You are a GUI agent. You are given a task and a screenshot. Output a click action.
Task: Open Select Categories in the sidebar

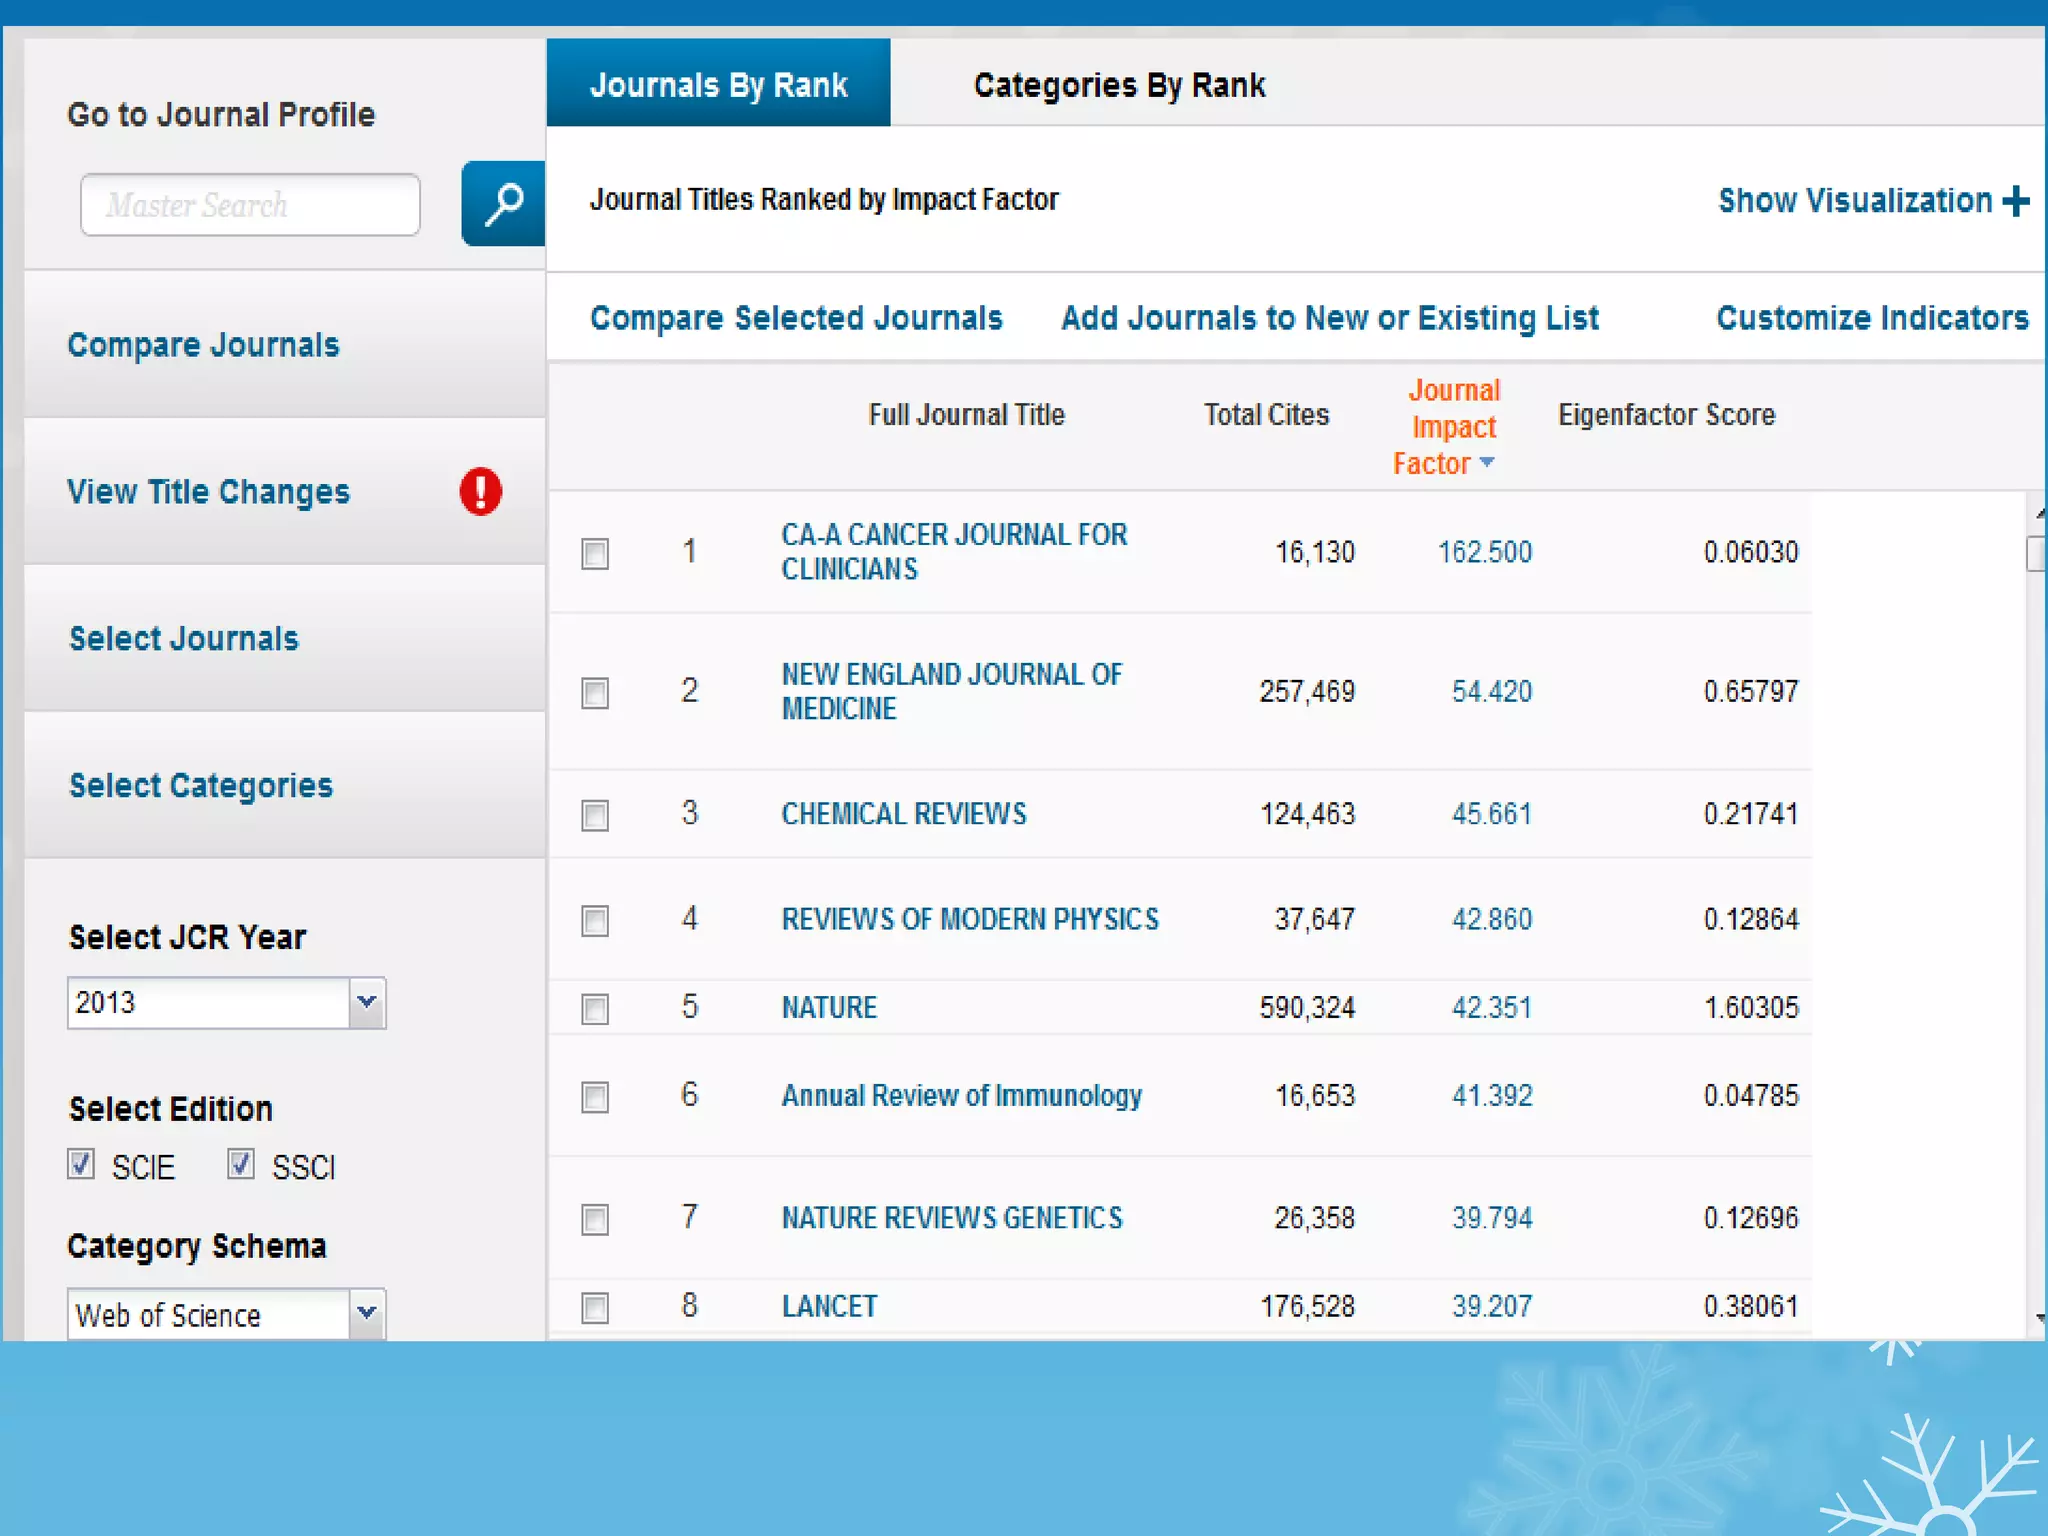[x=201, y=786]
